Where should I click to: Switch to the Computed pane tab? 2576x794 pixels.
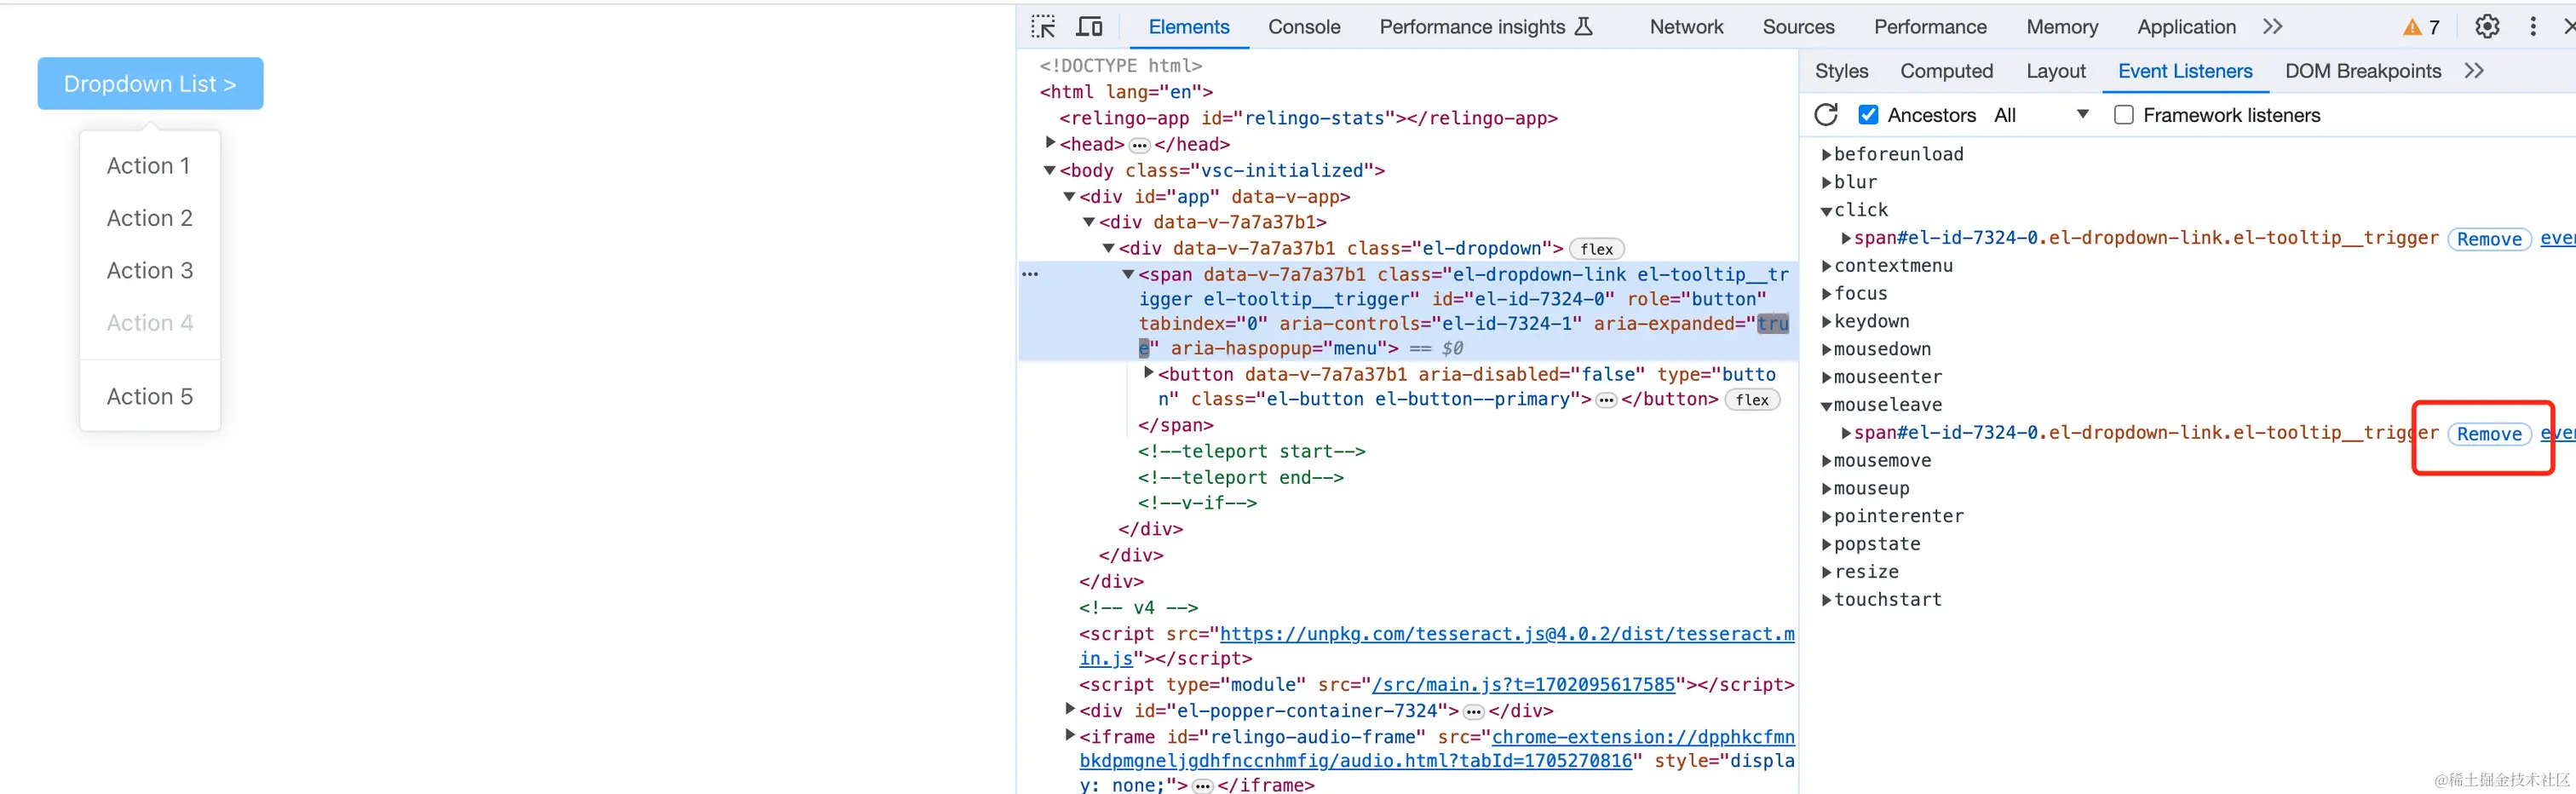(x=1946, y=71)
